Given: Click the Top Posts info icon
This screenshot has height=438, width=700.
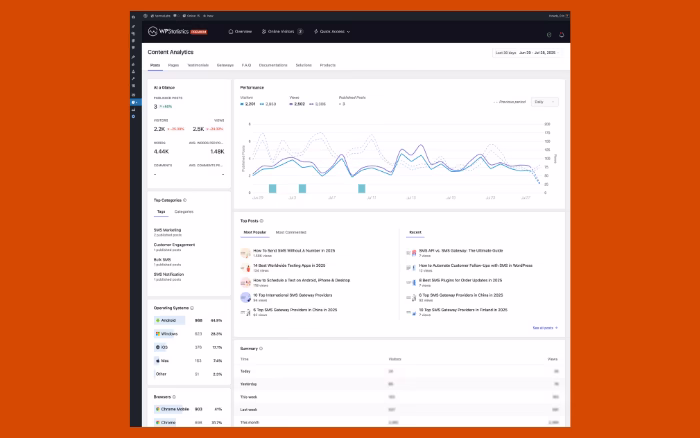Looking at the screenshot, I should click(262, 221).
